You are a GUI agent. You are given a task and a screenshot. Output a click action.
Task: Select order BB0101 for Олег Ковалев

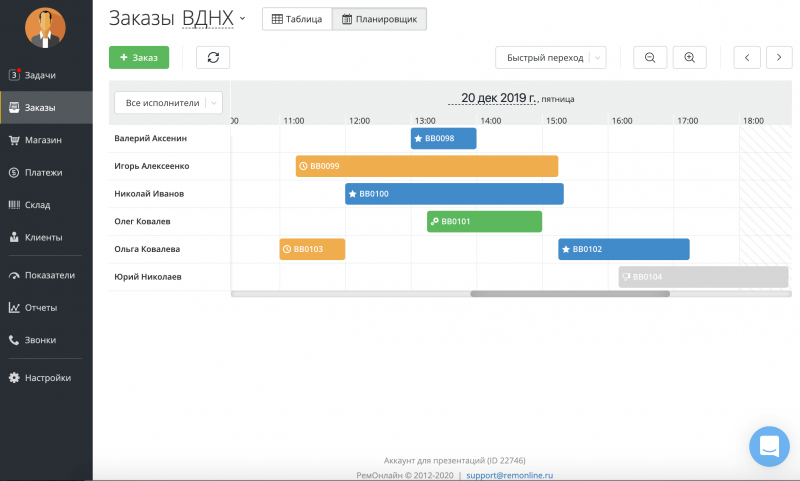click(485, 221)
